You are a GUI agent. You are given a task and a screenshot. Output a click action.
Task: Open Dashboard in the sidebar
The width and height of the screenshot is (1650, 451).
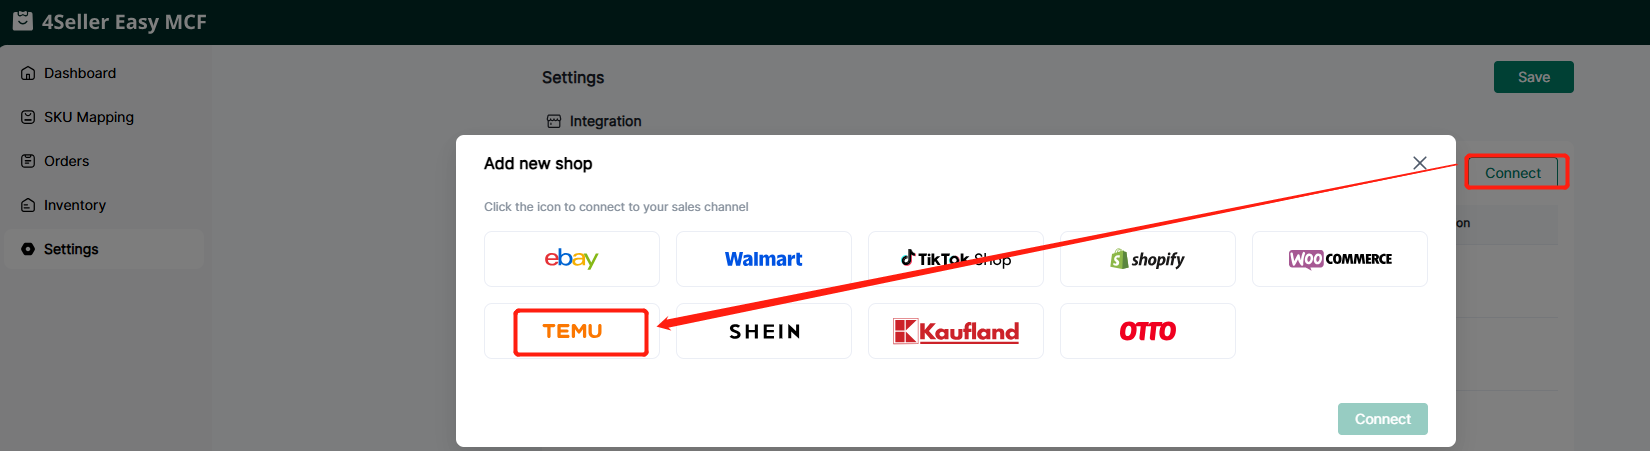80,73
